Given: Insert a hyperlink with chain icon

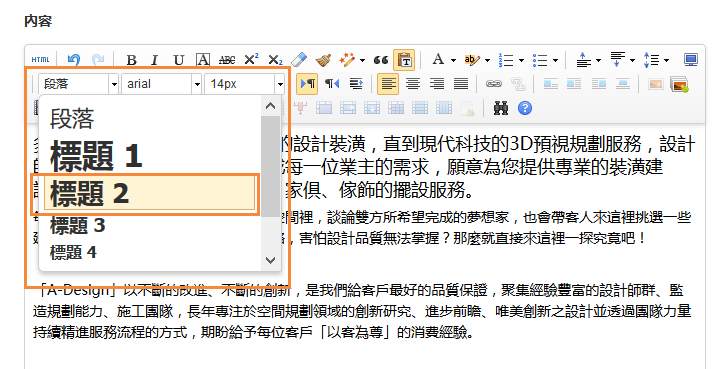Looking at the screenshot, I should tap(494, 84).
